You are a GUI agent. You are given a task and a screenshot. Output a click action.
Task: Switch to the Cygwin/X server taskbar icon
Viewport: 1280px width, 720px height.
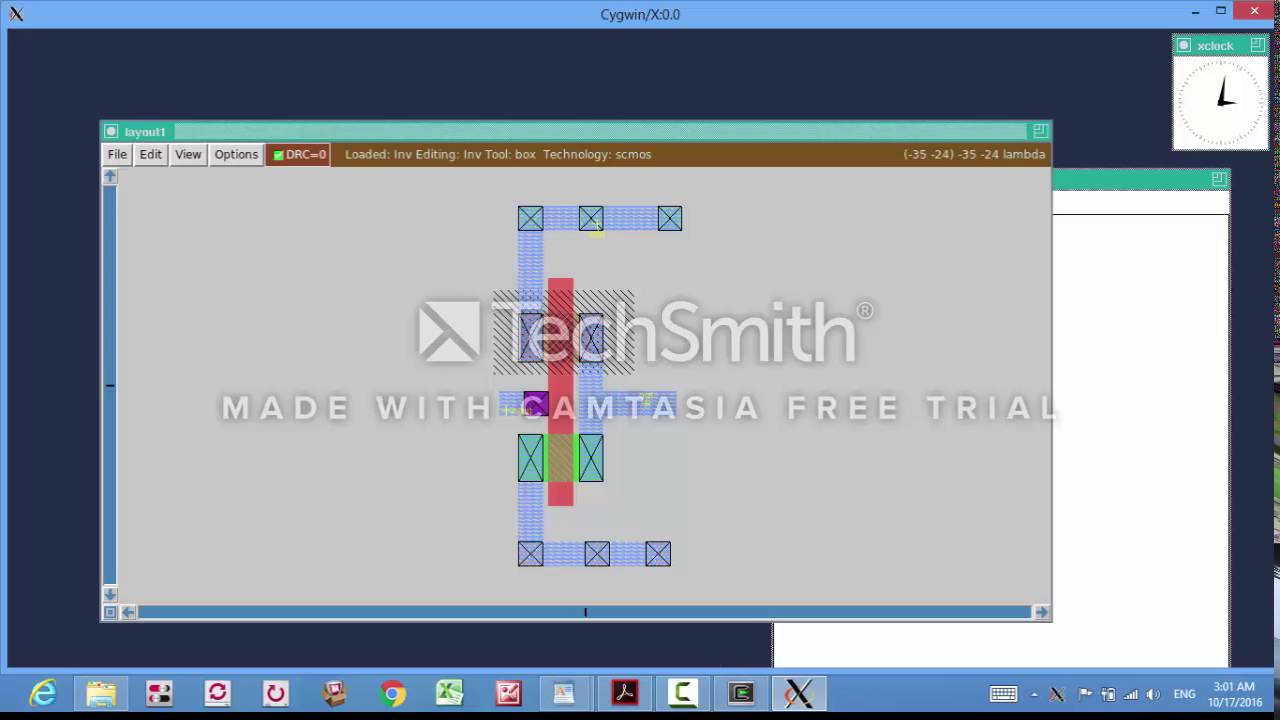click(x=798, y=693)
